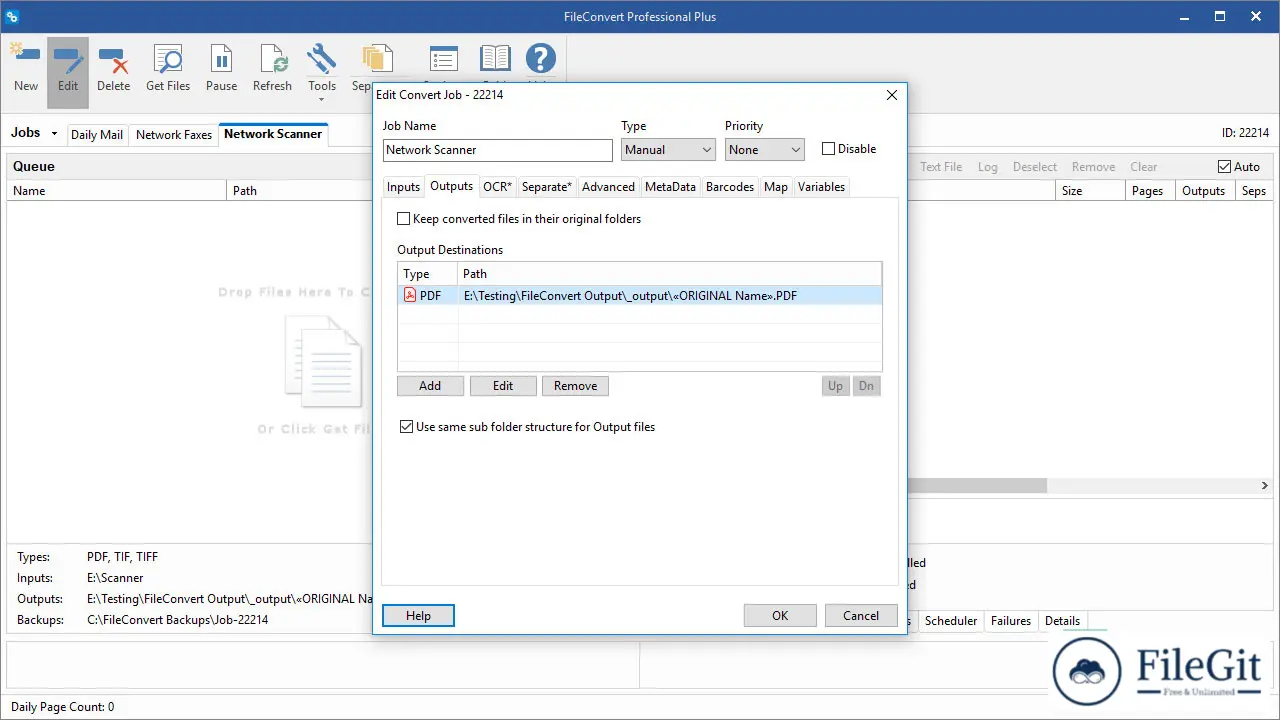Click the Help question-mark toolbar icon
The width and height of the screenshot is (1280, 720).
click(x=540, y=60)
